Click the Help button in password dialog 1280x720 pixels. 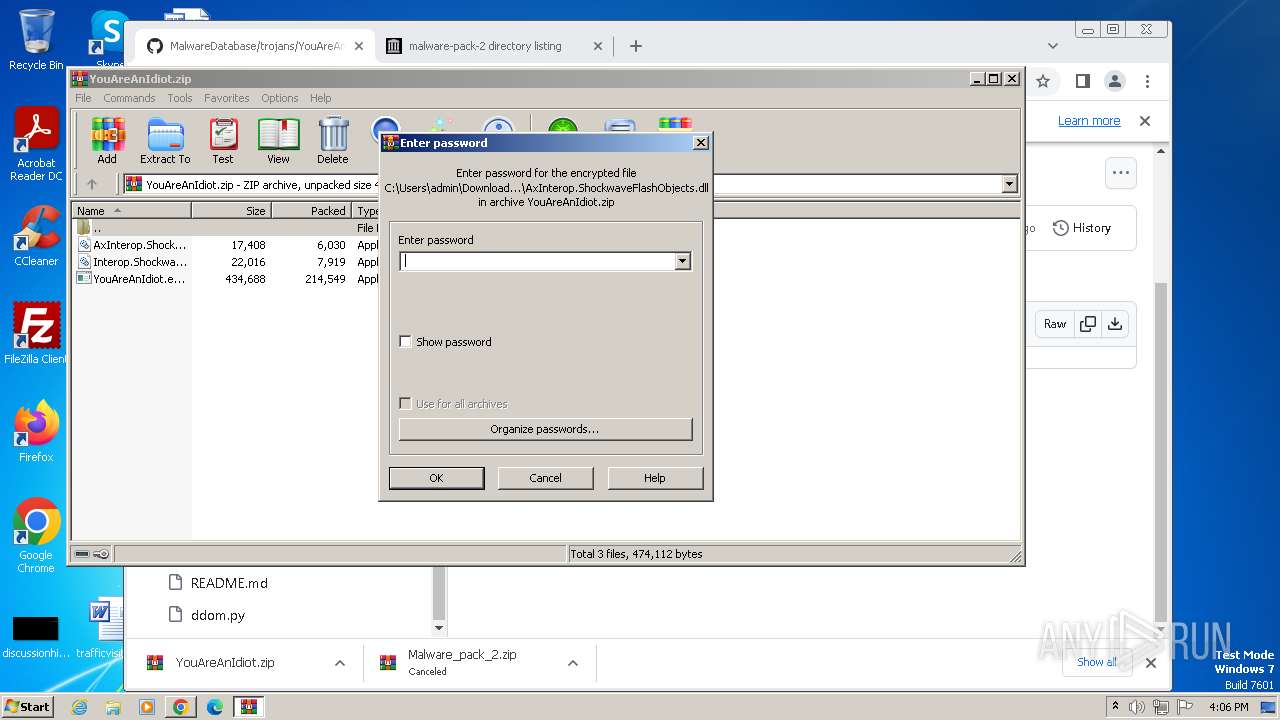click(655, 478)
